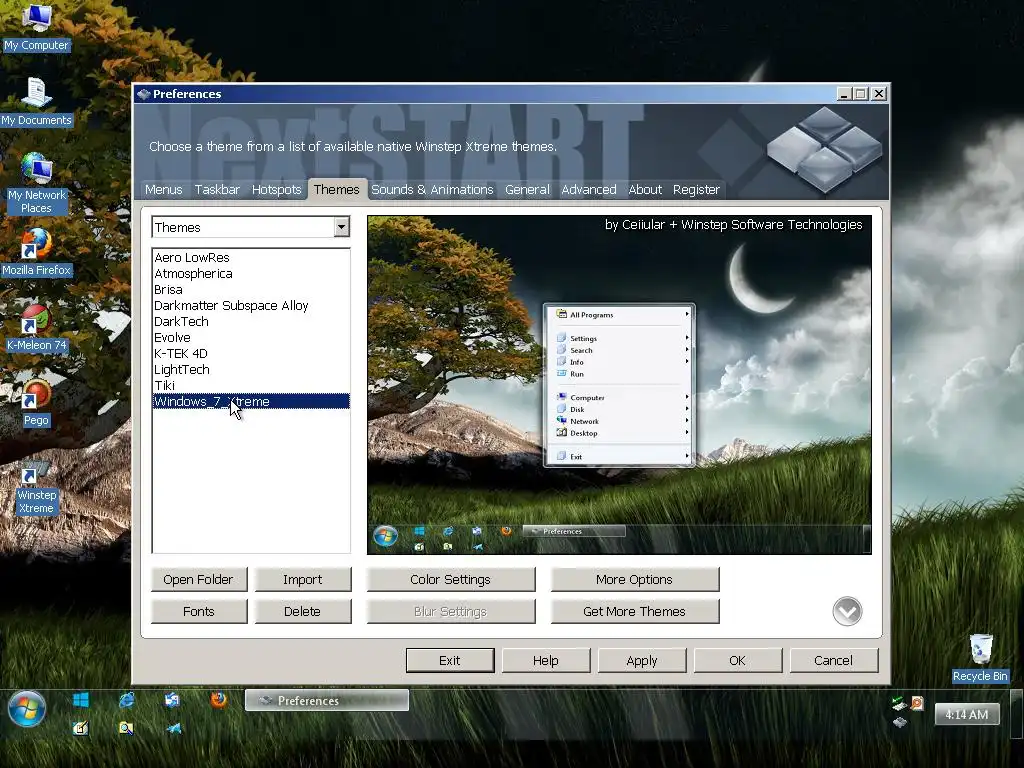This screenshot has width=1024, height=768.
Task: Select the Pego desktop shortcut
Action: 36,403
